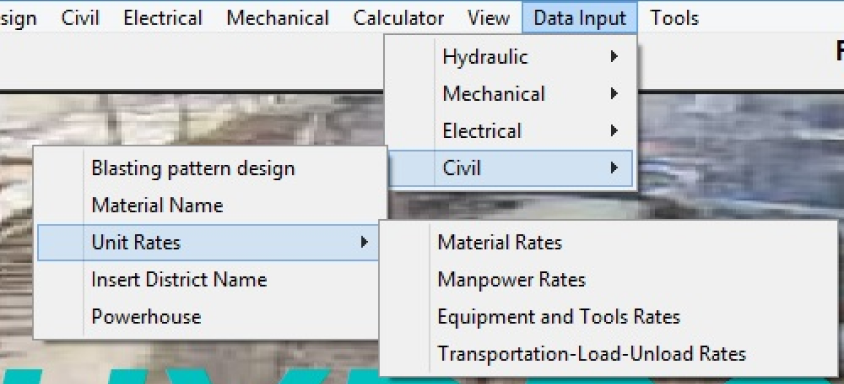Select Equipment and Tools Rates
The width and height of the screenshot is (844, 384).
point(608,317)
